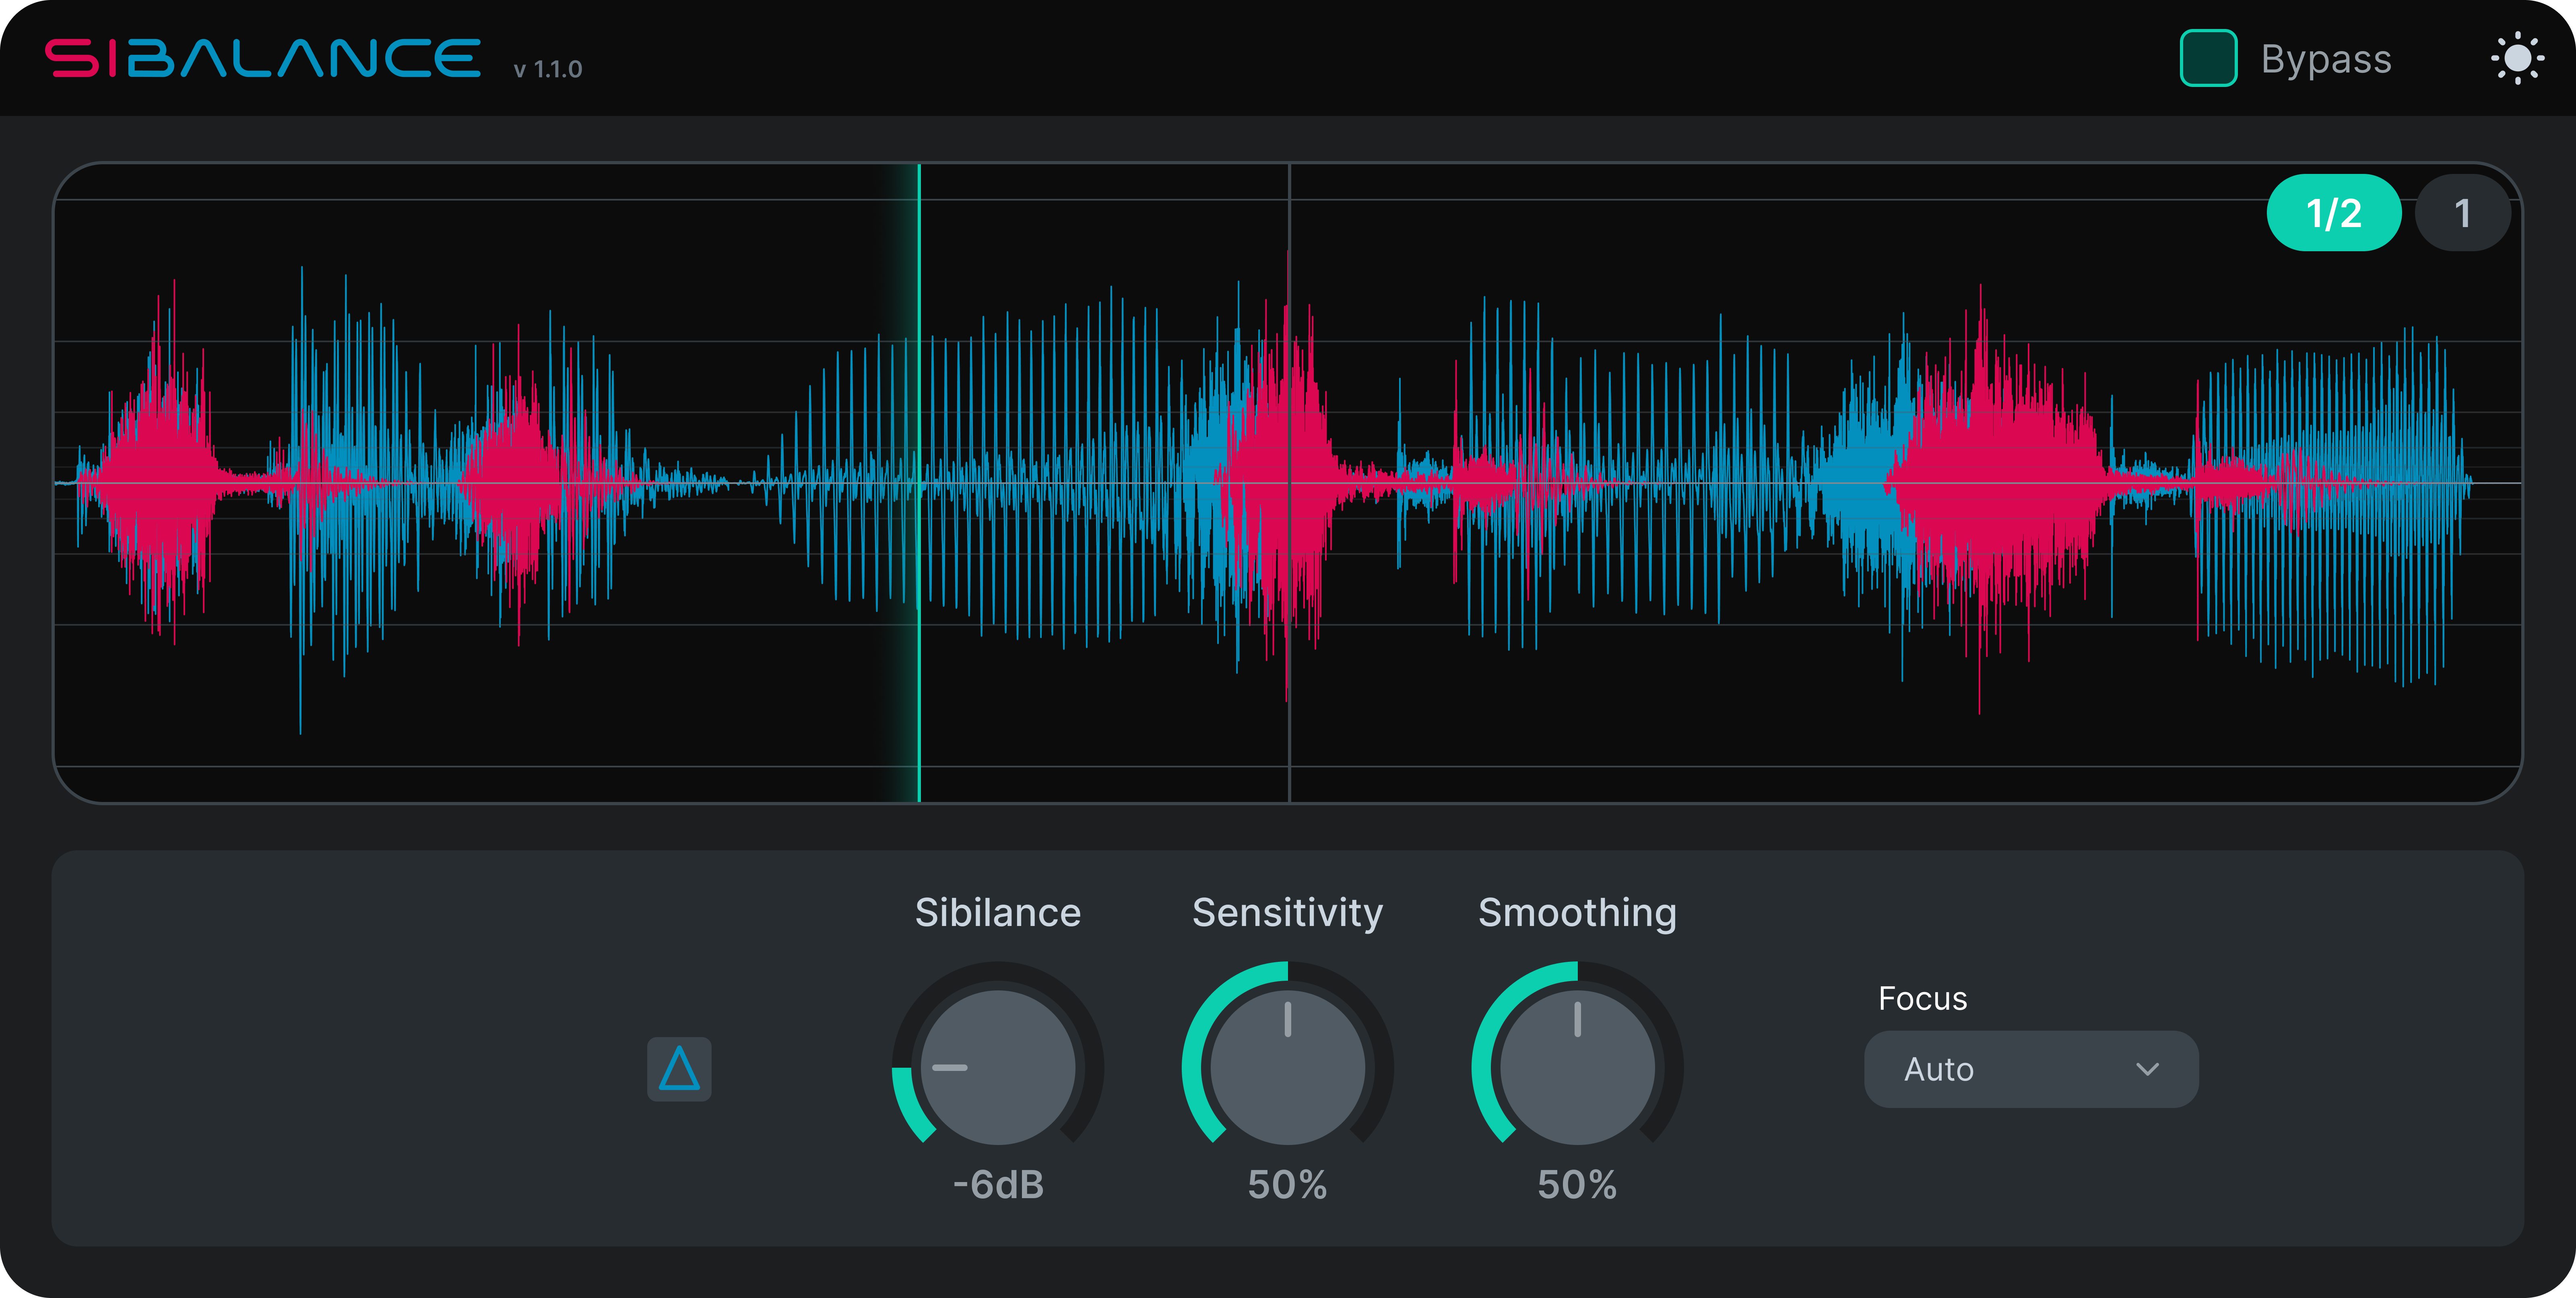Click the 50% value under Sensitivity
This screenshot has height=1298, width=2576.
[x=1287, y=1185]
